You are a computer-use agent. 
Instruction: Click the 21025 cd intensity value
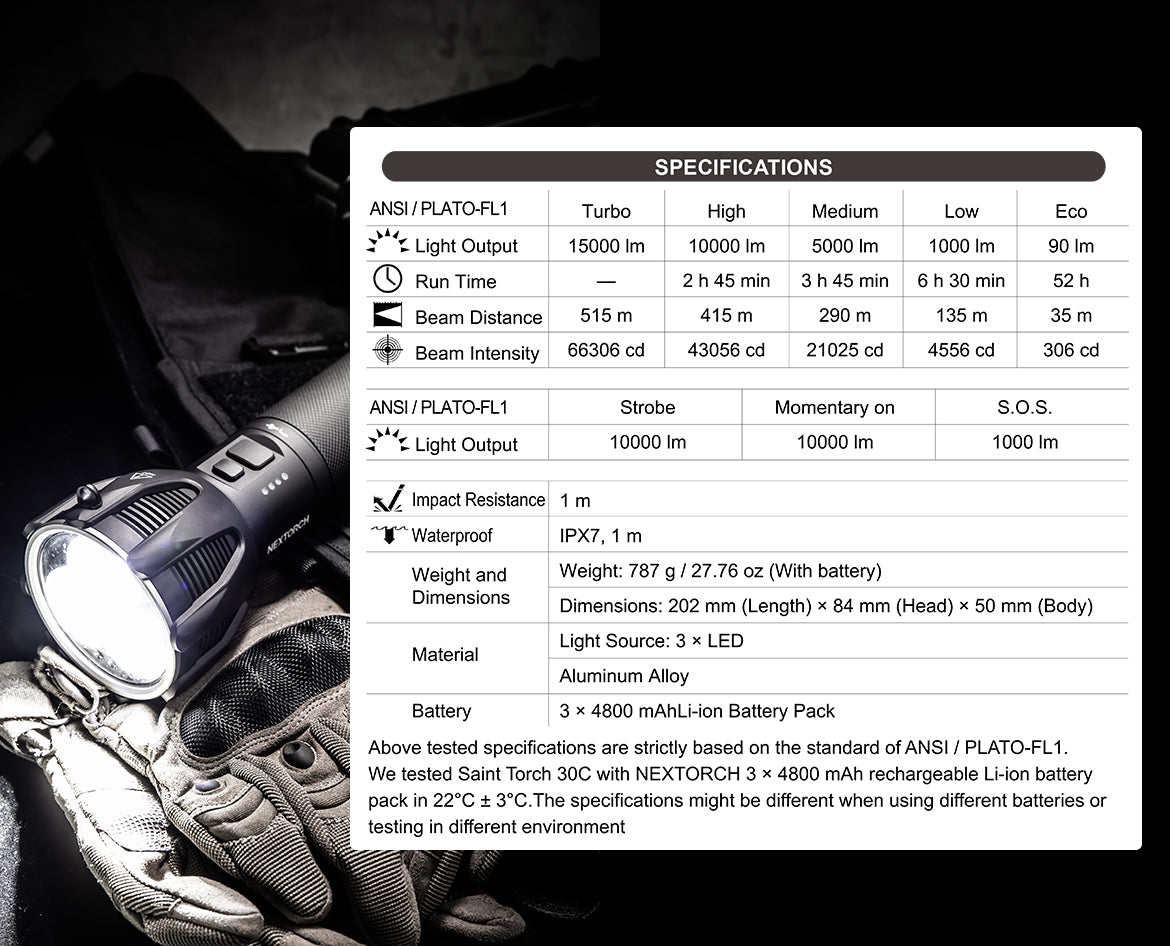845,350
